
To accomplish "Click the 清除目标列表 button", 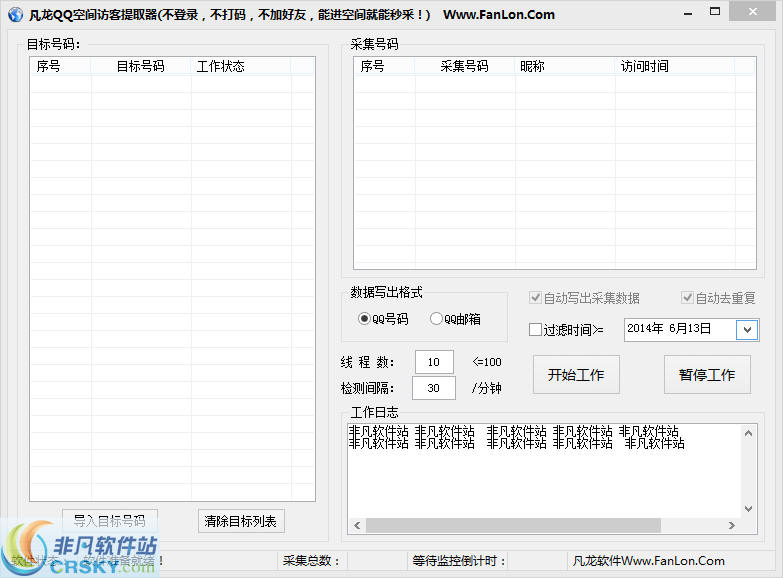I will point(241,521).
